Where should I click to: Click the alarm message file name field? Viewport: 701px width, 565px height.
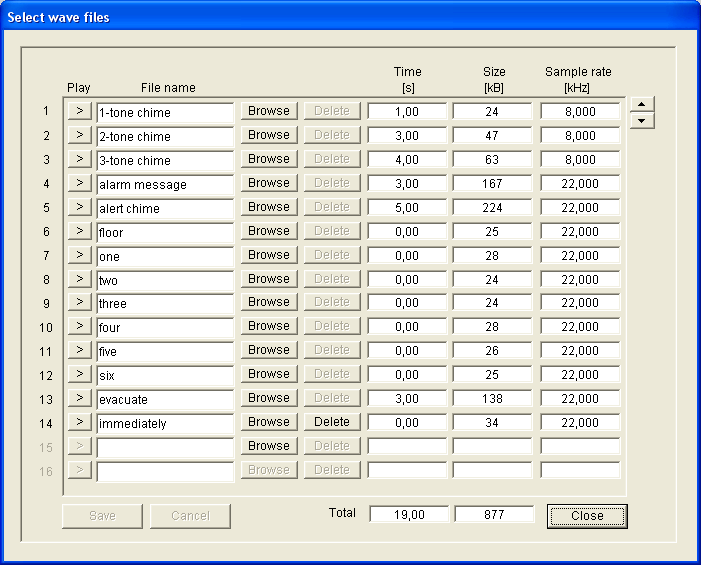click(165, 185)
